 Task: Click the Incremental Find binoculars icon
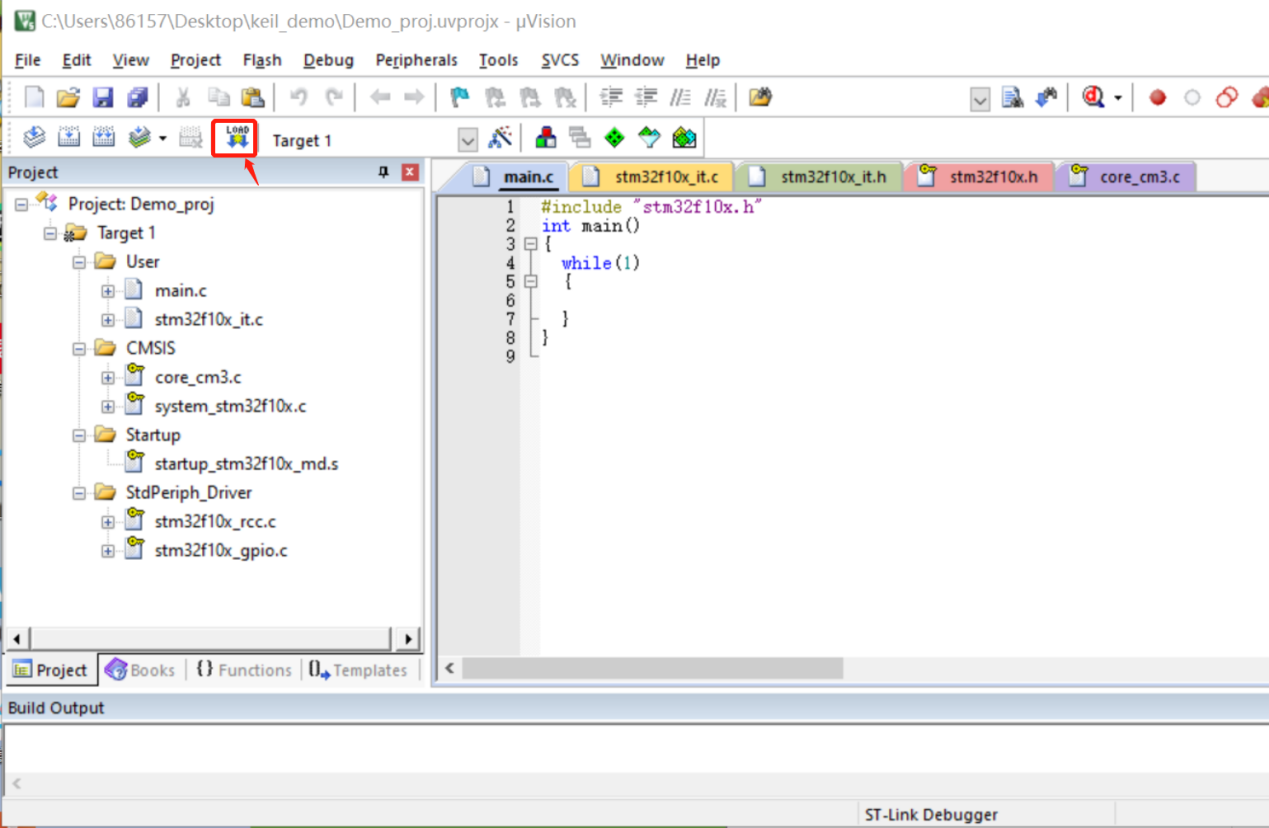(x=1046, y=97)
